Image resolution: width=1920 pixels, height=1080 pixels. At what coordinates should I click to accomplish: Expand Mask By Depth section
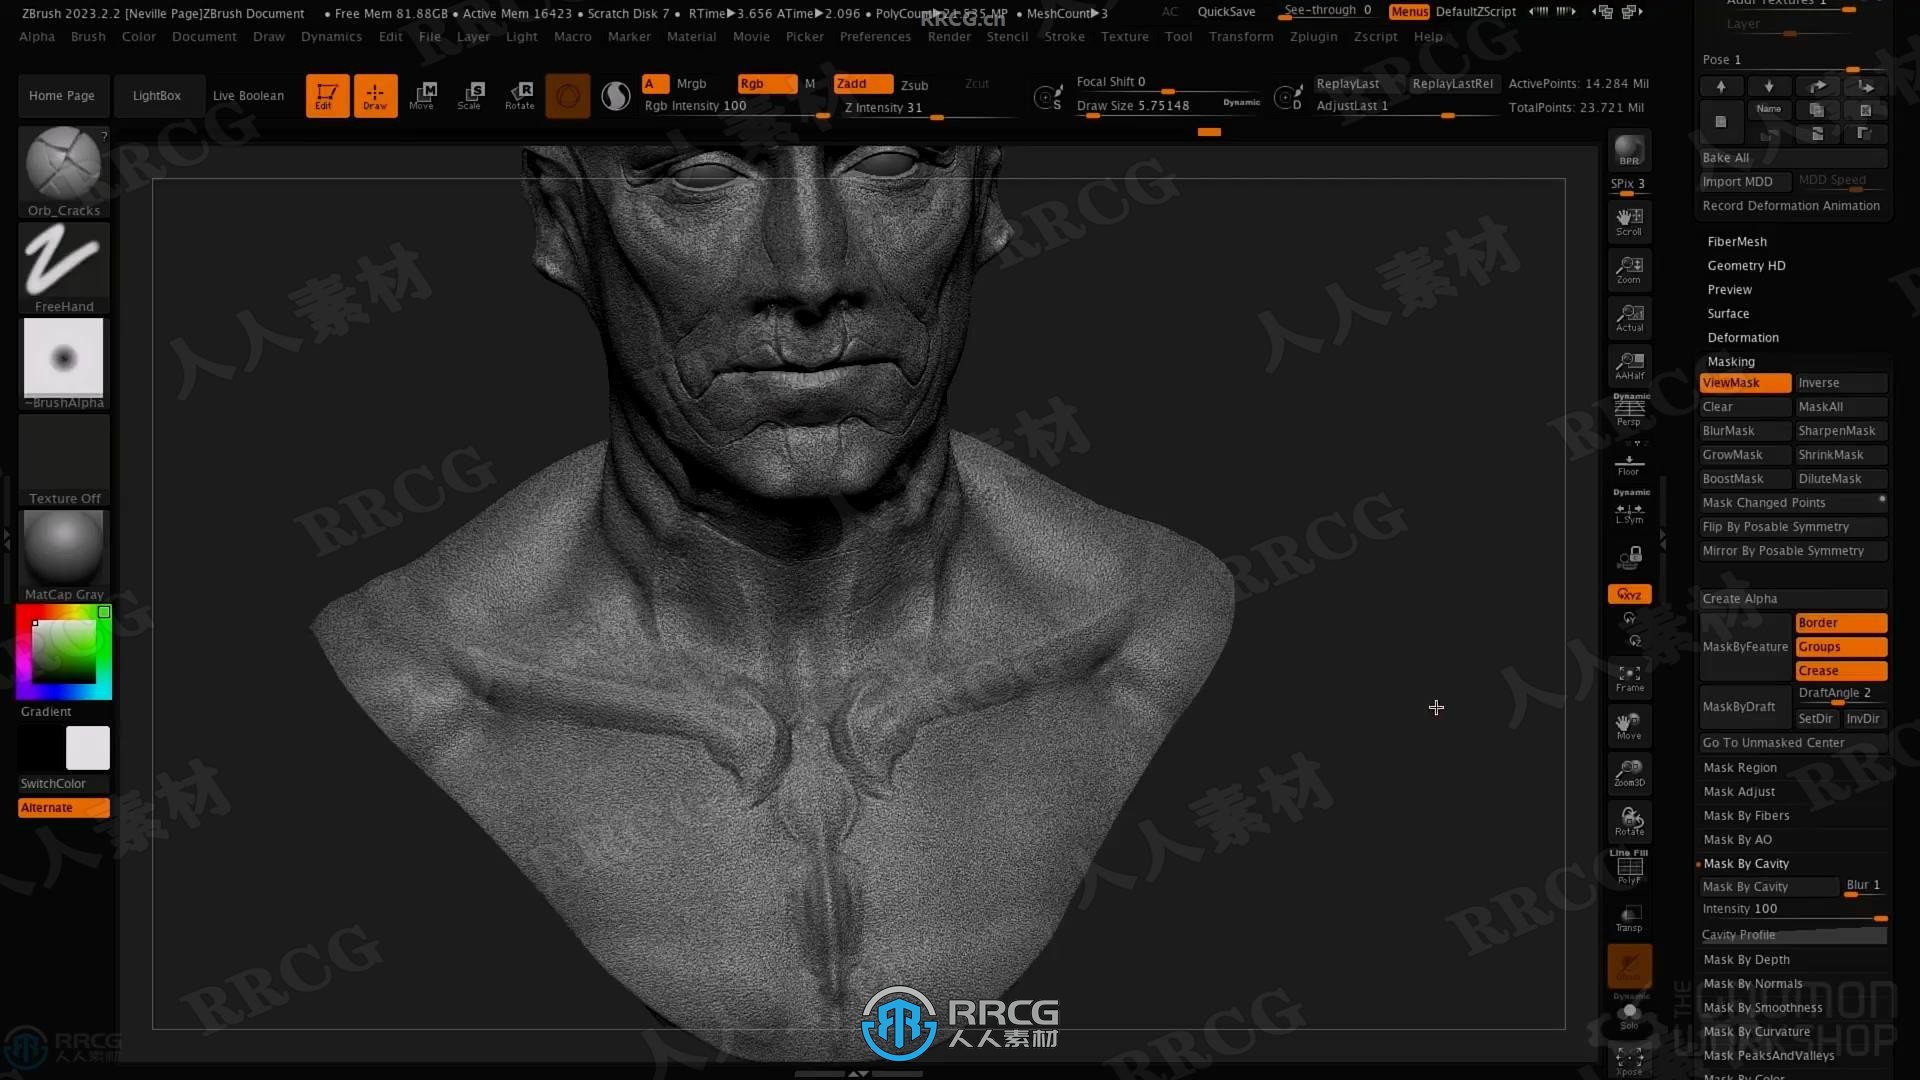point(1746,960)
